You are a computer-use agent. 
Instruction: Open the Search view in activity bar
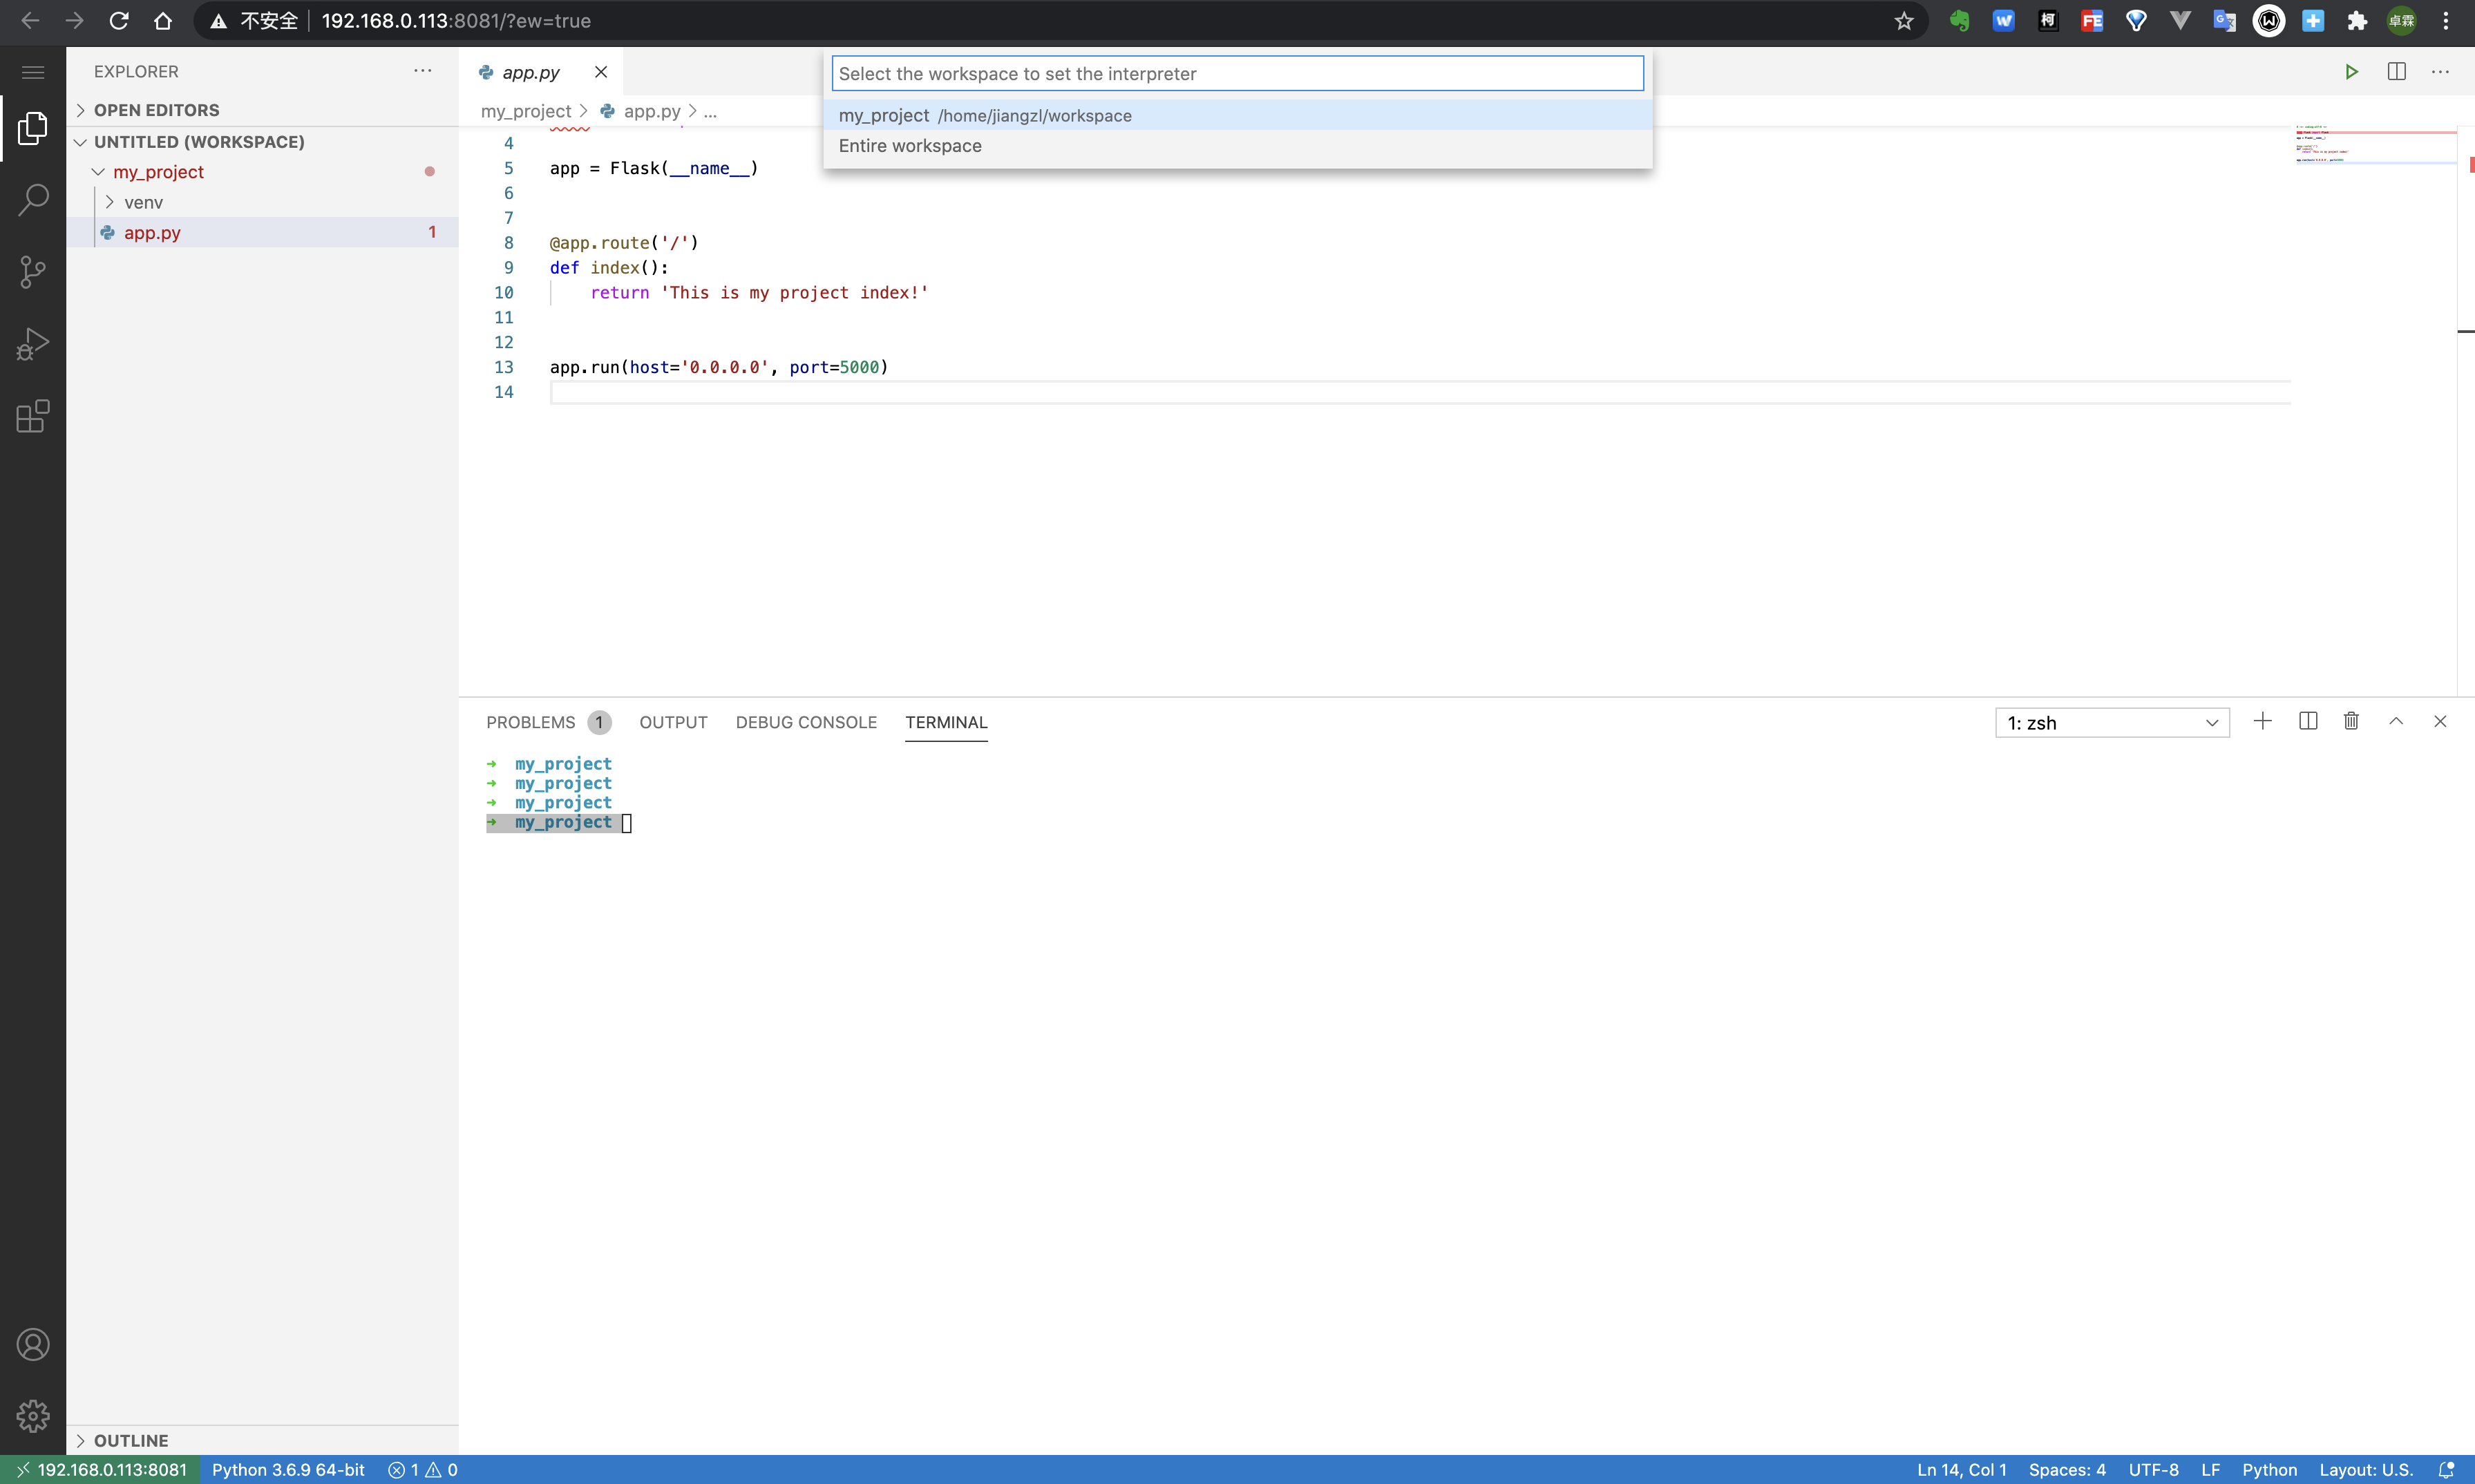[33, 200]
